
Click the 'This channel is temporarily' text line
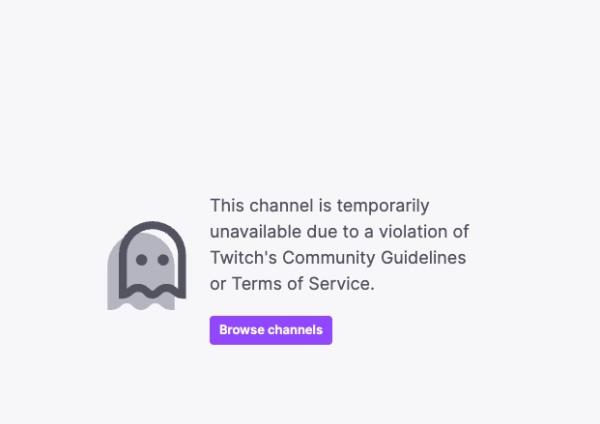coord(320,206)
